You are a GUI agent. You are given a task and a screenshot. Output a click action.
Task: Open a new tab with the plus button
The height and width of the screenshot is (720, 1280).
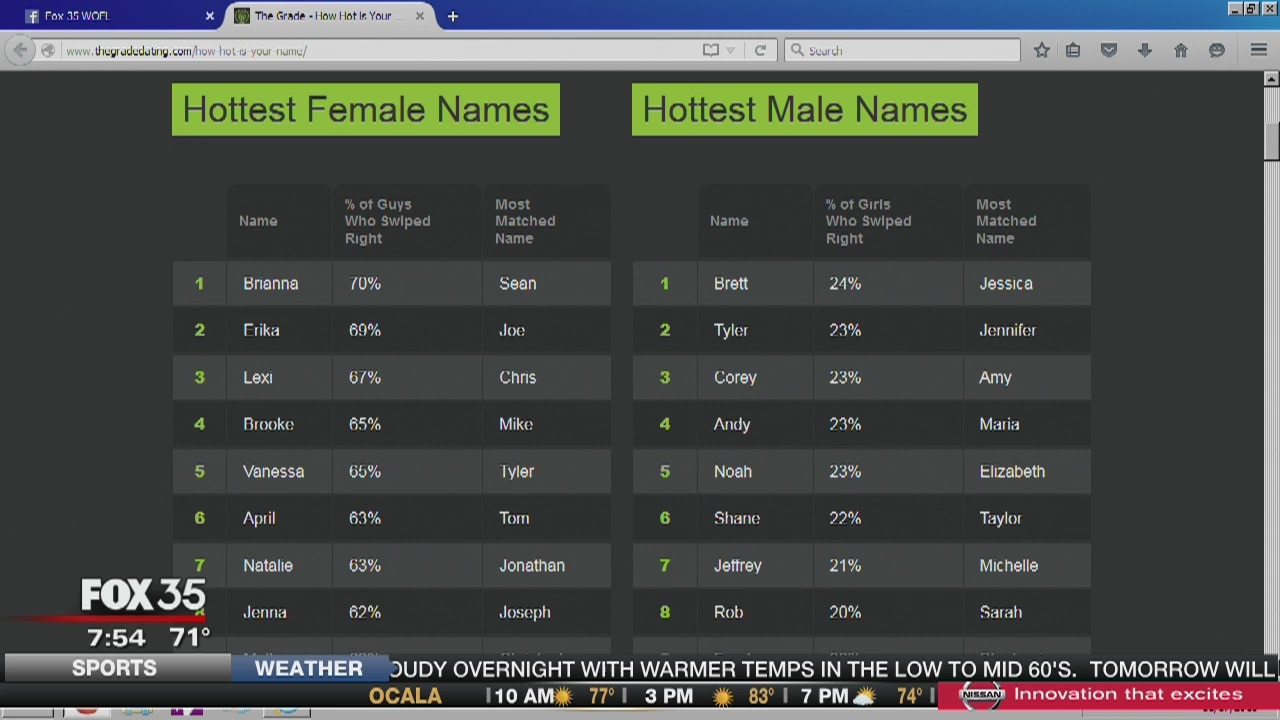point(453,16)
